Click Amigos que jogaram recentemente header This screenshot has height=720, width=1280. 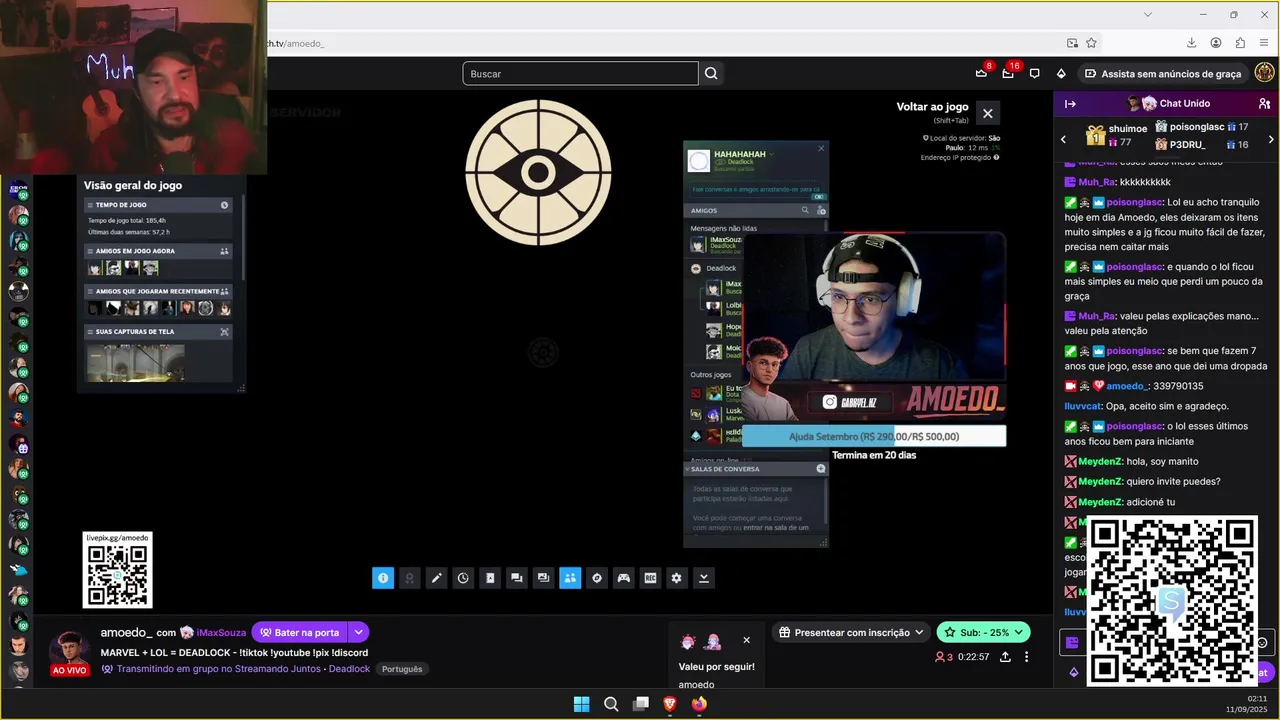(158, 291)
